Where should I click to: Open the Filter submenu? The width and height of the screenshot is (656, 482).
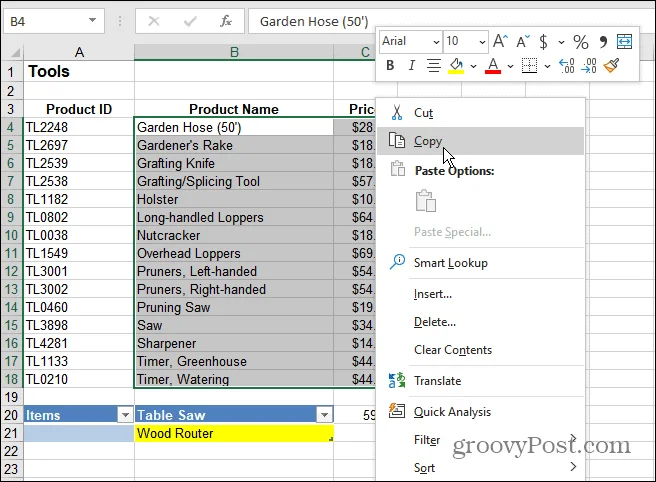[480, 440]
